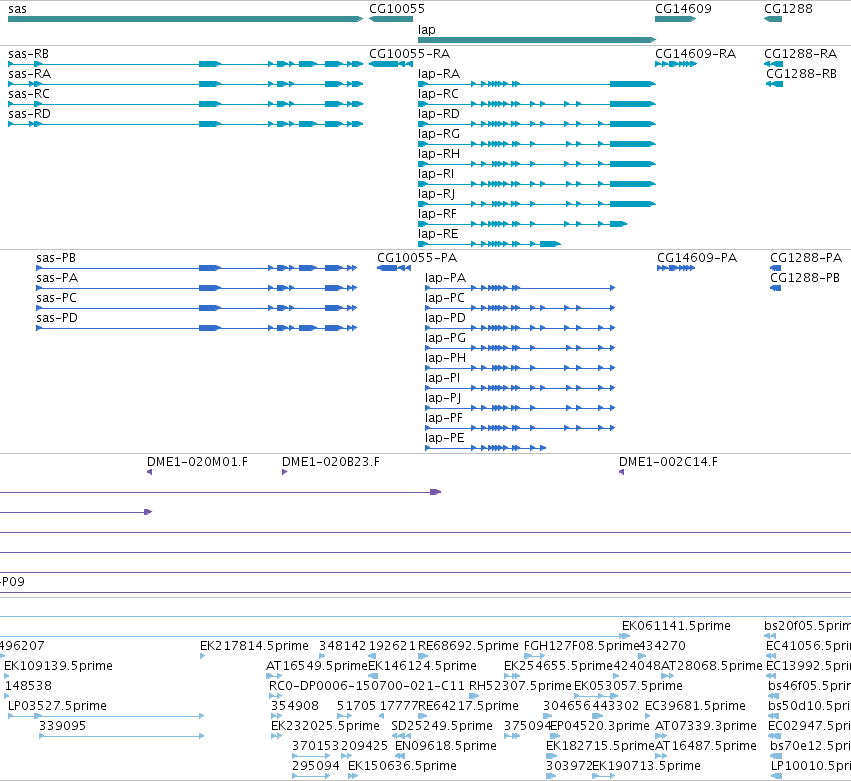Select the RE68692.5prime EST label

tap(468, 646)
